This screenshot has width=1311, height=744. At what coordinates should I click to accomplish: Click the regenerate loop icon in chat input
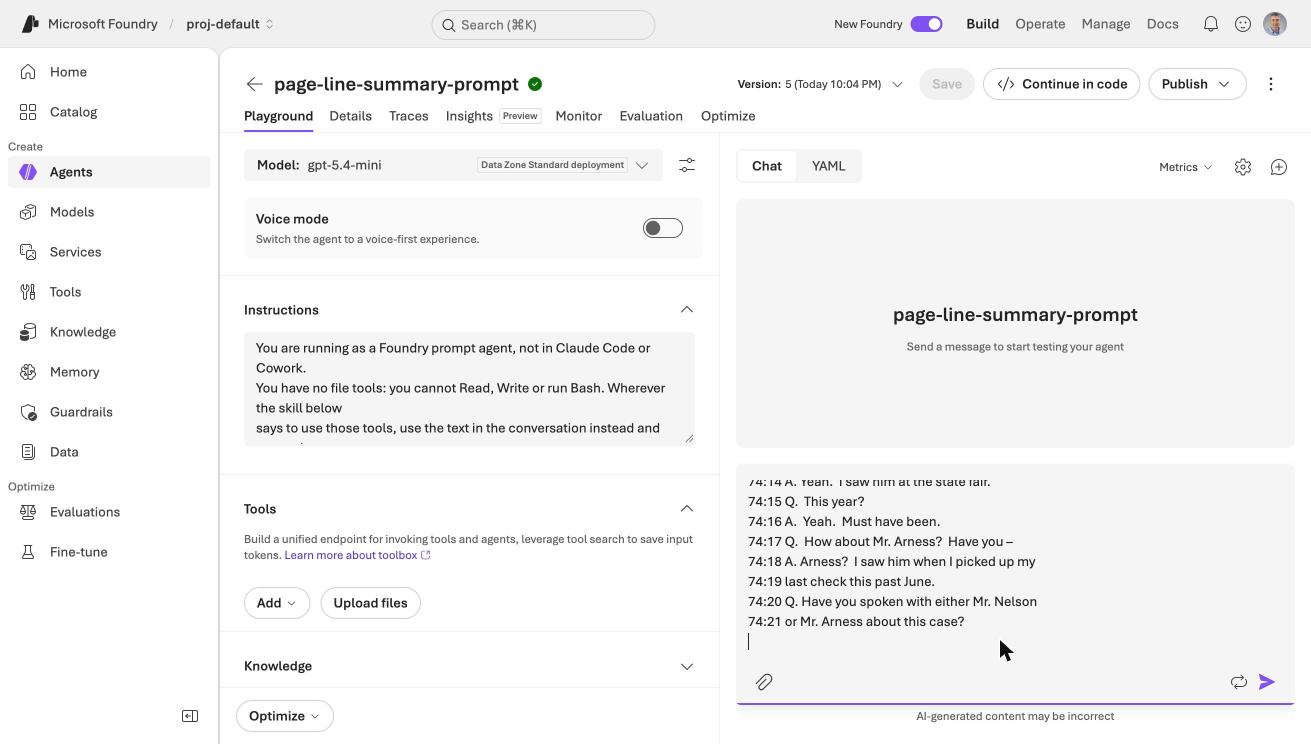tap(1238, 682)
